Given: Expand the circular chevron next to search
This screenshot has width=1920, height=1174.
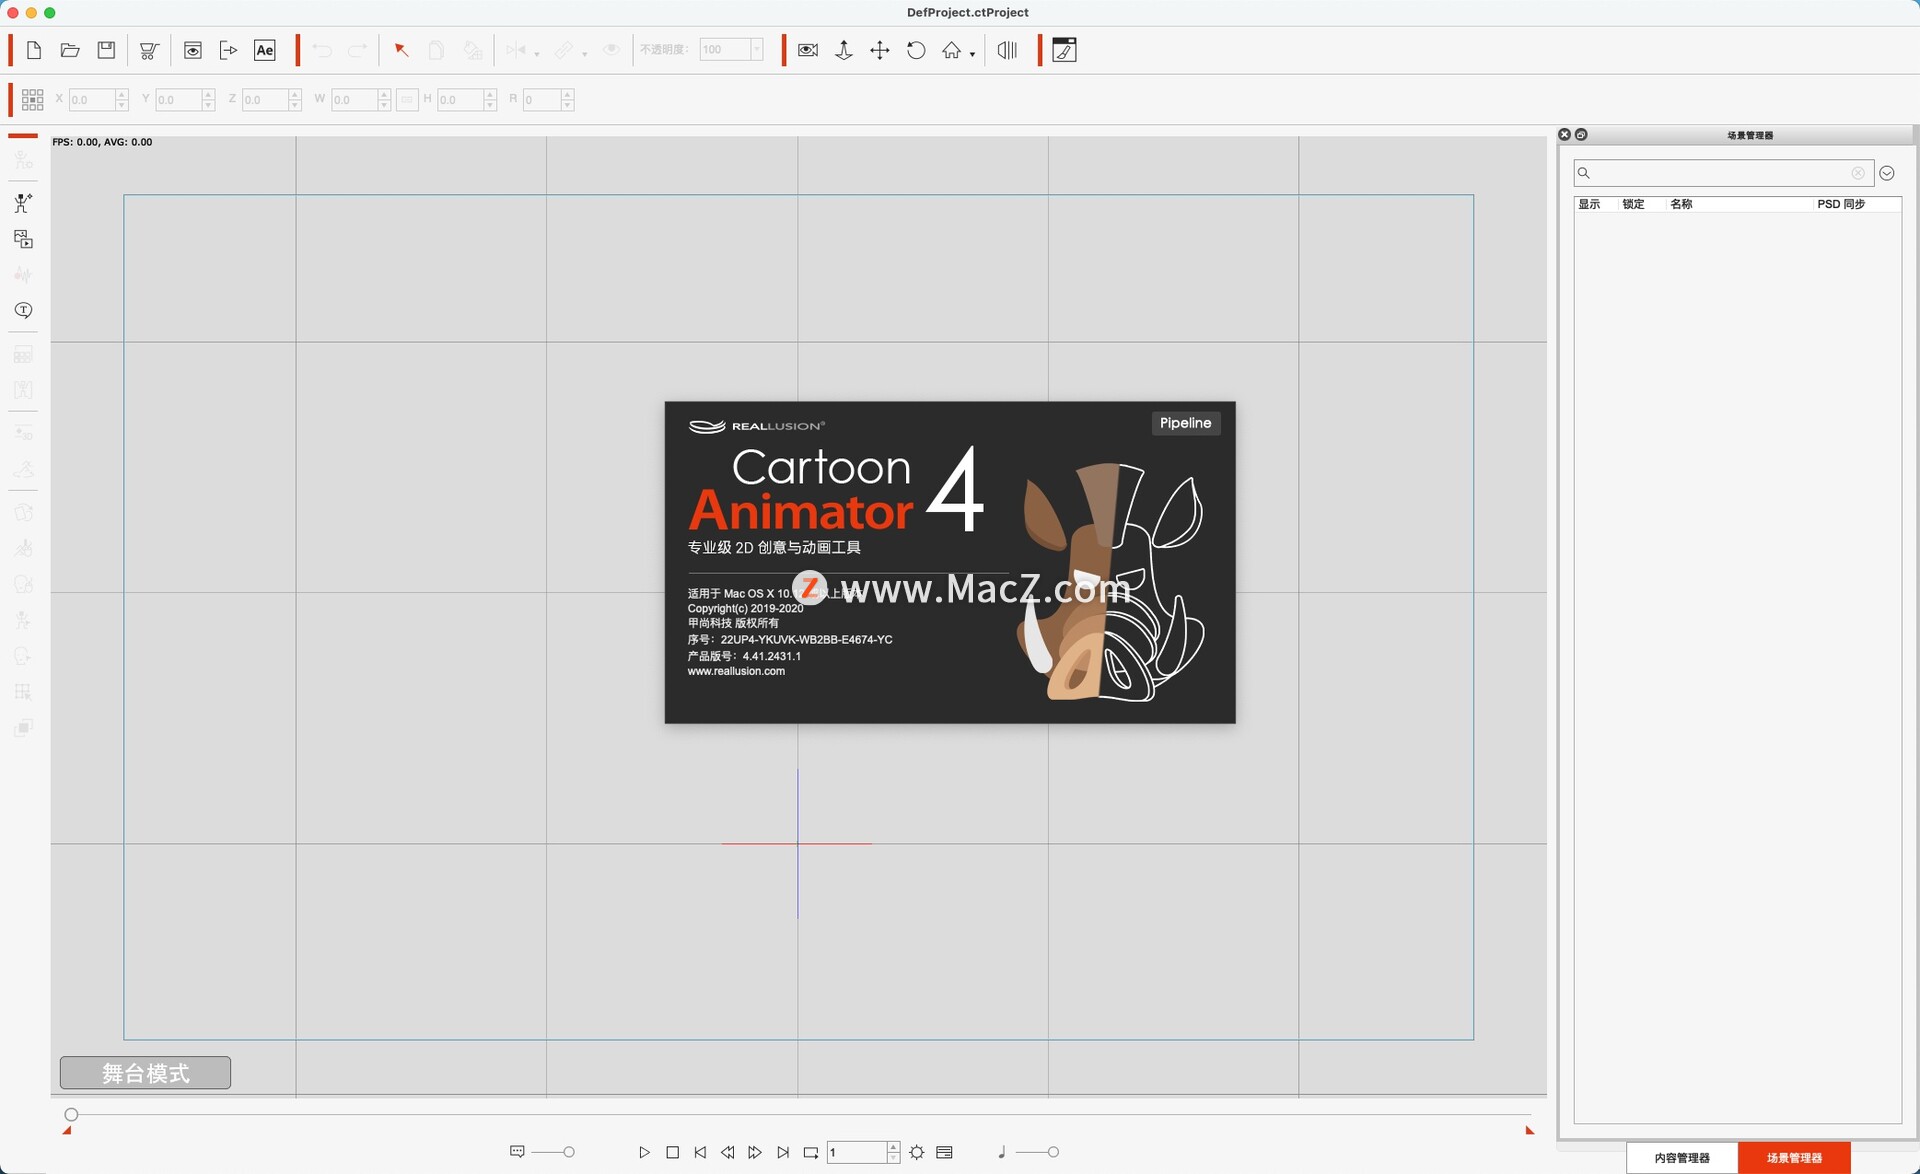Looking at the screenshot, I should pos(1887,173).
